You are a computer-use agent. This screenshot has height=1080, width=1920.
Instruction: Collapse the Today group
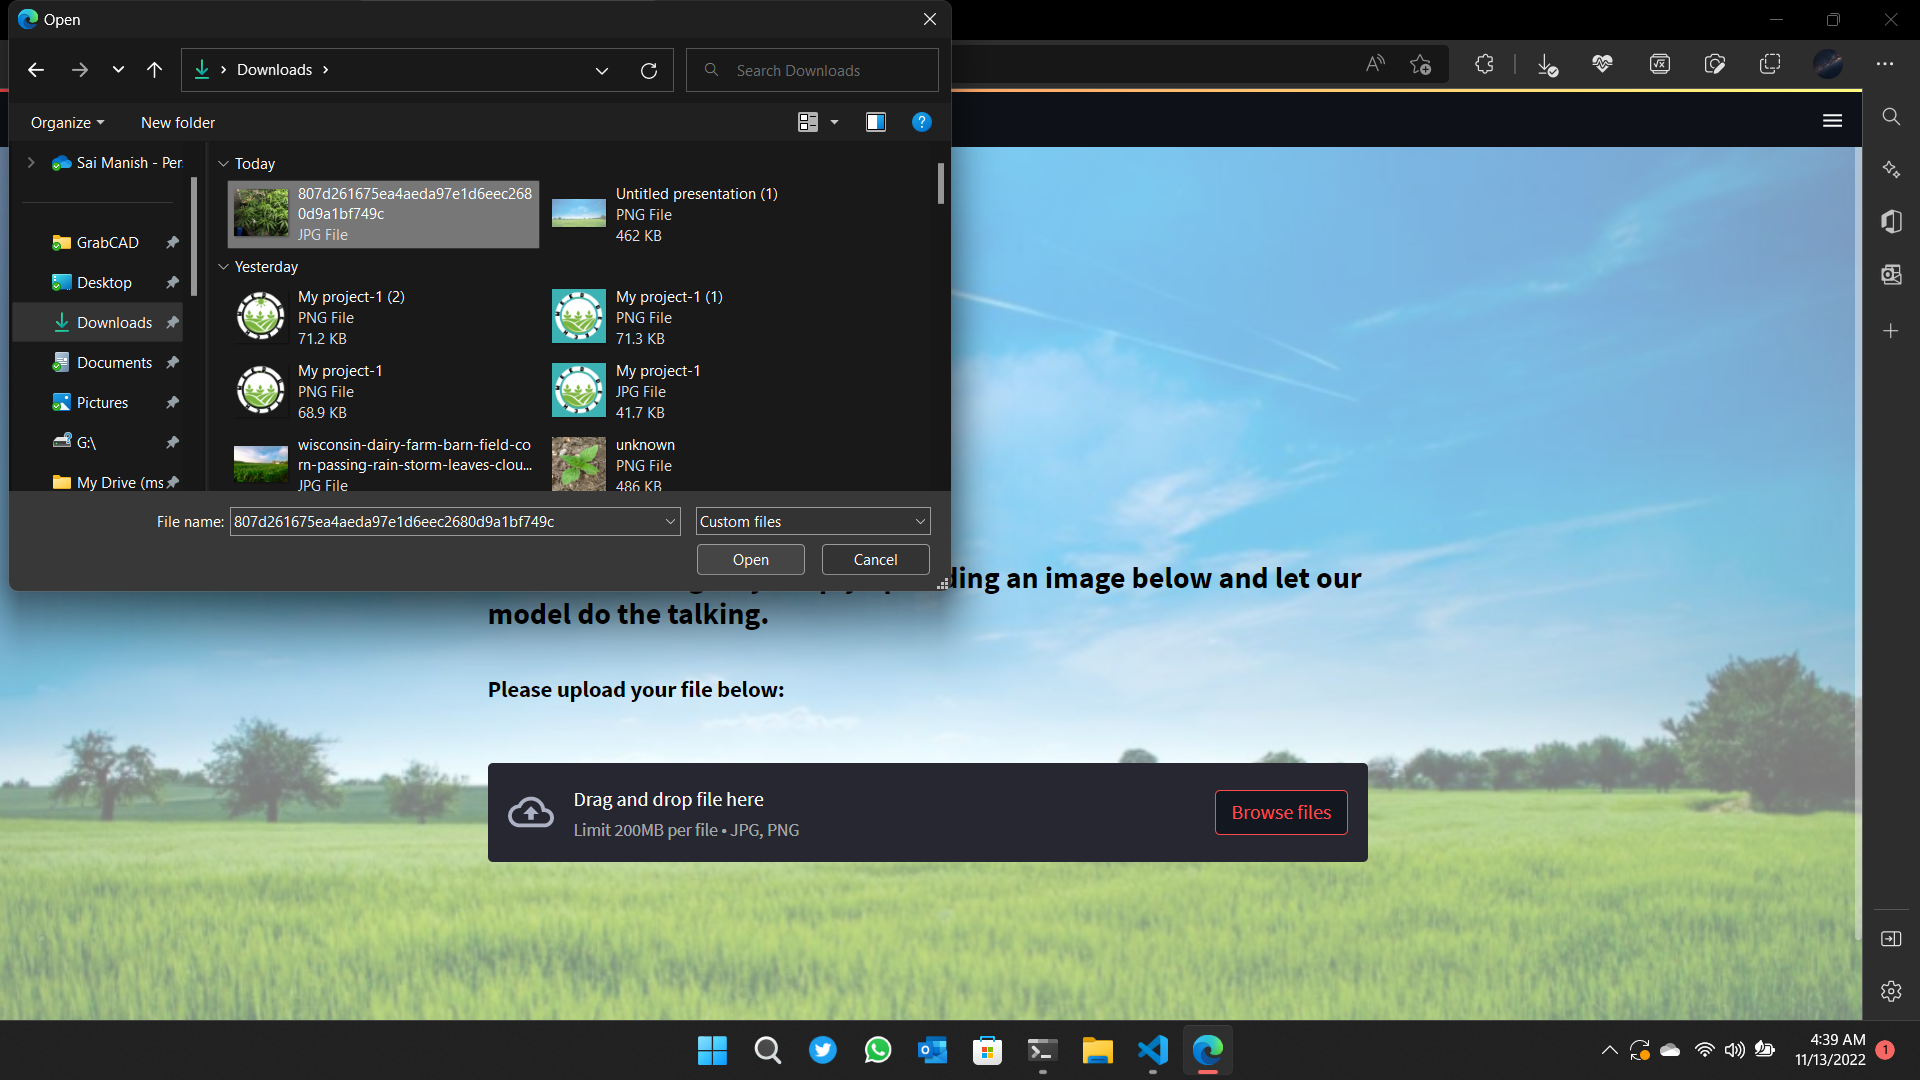pyautogui.click(x=224, y=164)
